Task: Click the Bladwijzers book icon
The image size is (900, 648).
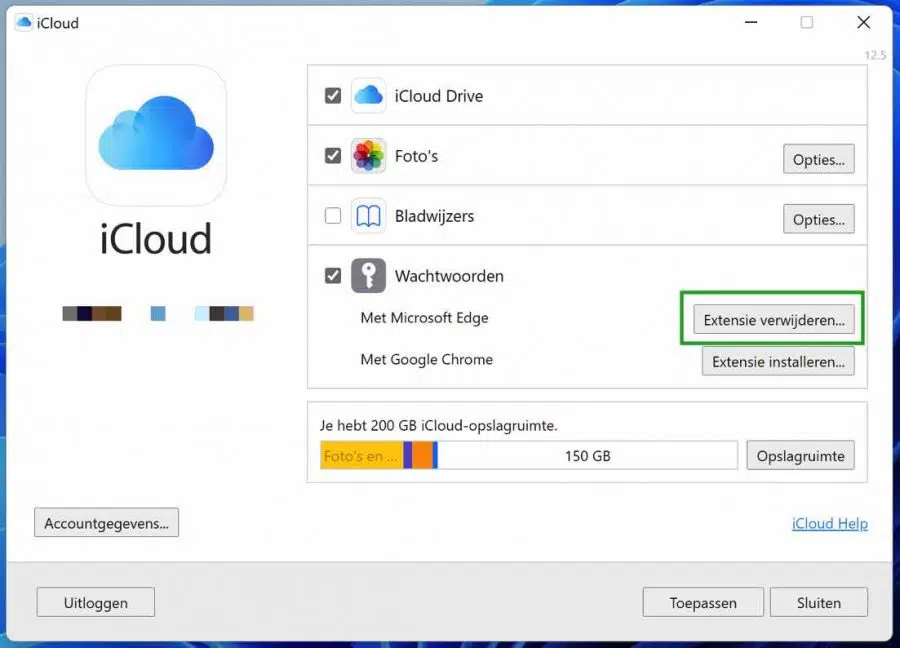Action: [368, 216]
